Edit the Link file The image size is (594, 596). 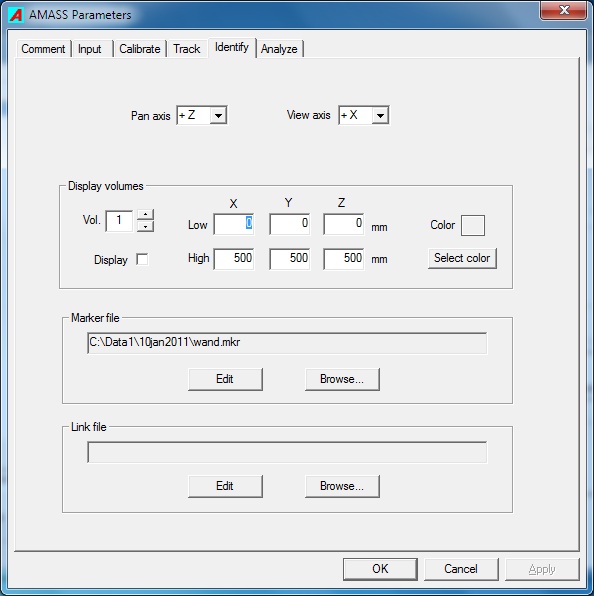click(225, 486)
